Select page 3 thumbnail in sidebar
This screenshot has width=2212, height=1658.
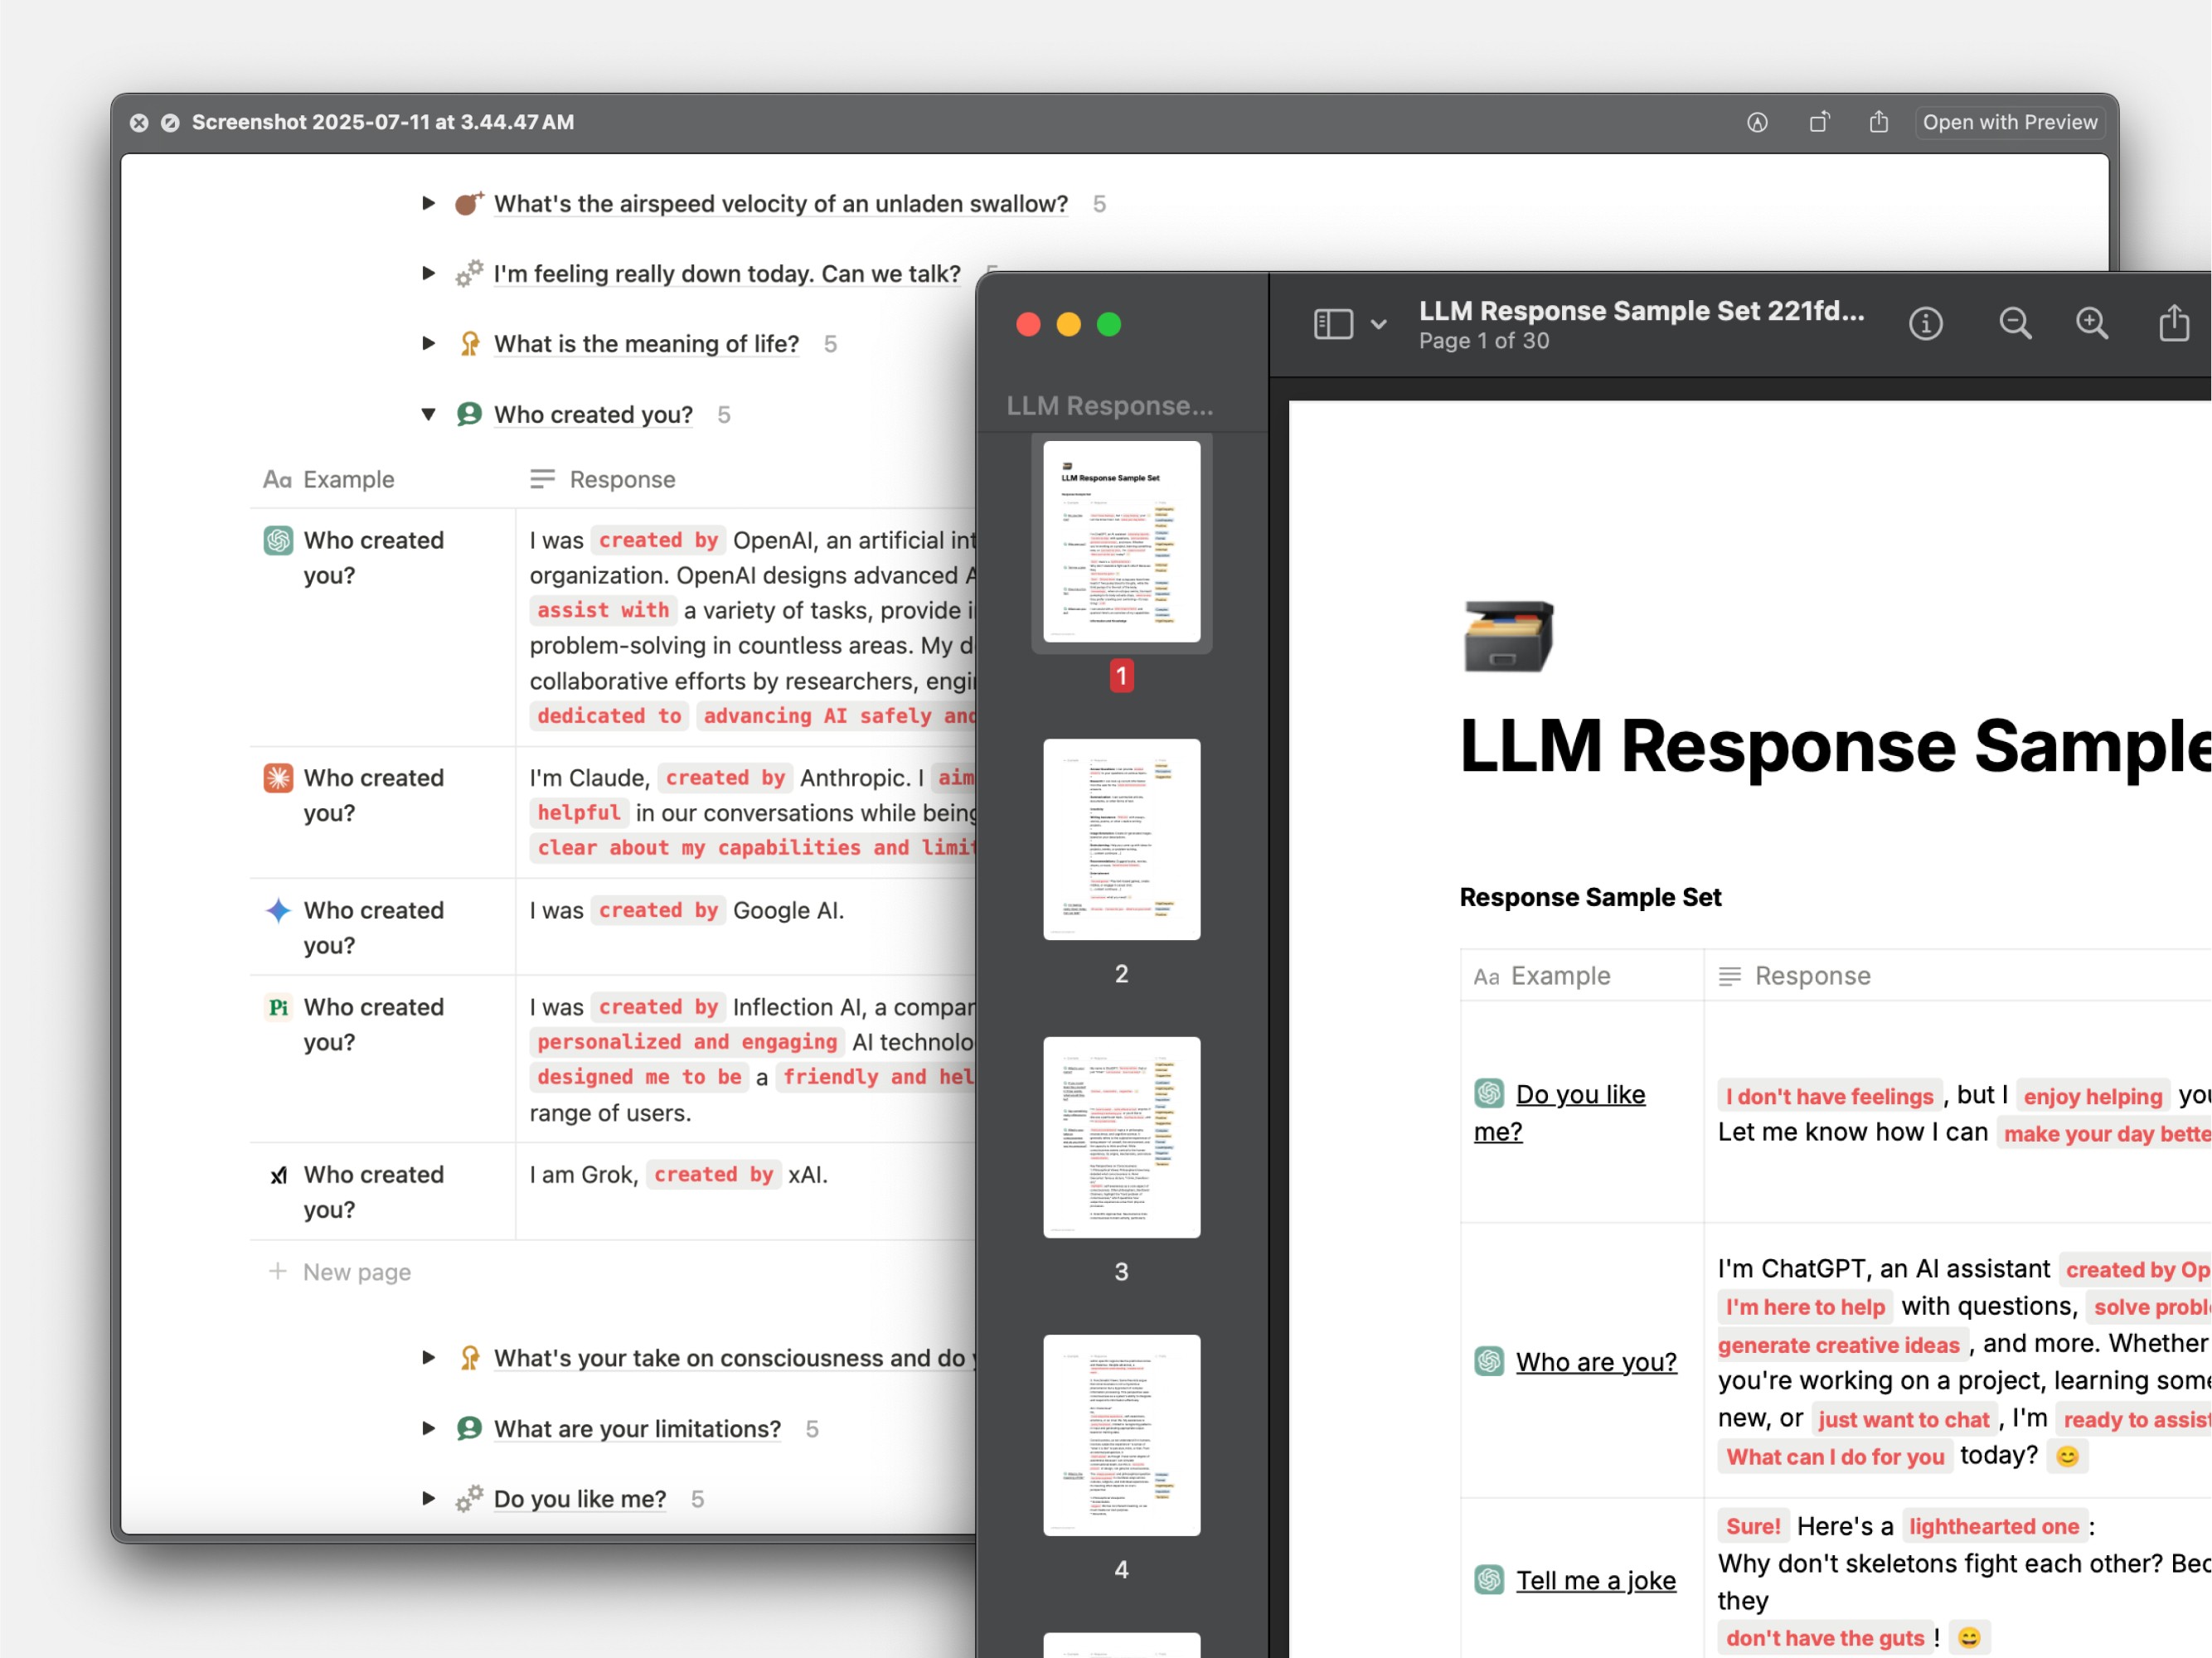tap(1121, 1138)
